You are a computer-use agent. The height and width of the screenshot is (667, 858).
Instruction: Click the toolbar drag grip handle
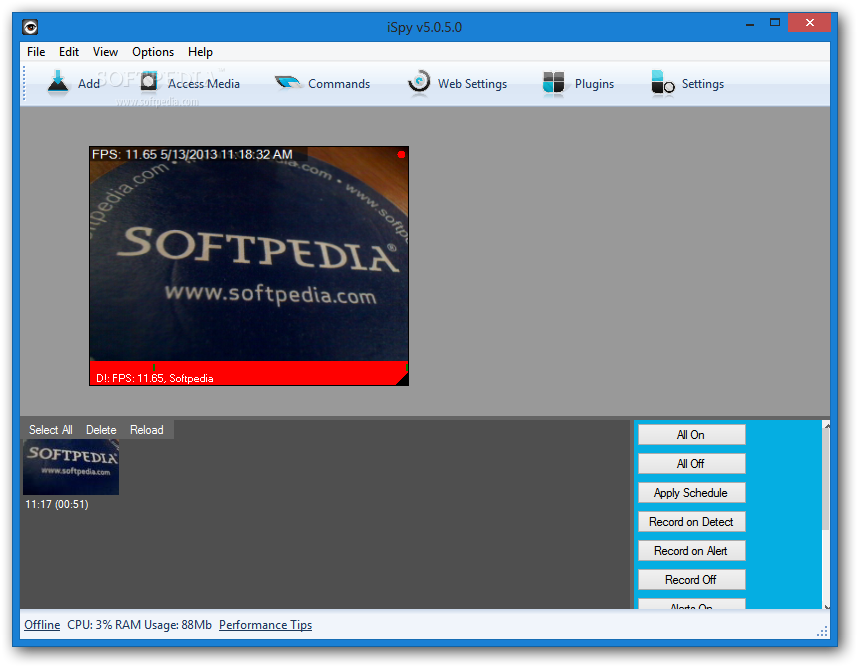pyautogui.click(x=24, y=84)
